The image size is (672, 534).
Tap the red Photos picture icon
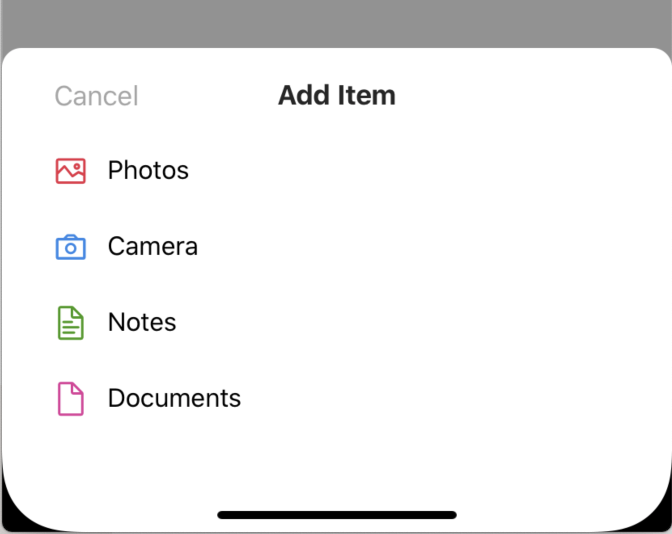[70, 171]
